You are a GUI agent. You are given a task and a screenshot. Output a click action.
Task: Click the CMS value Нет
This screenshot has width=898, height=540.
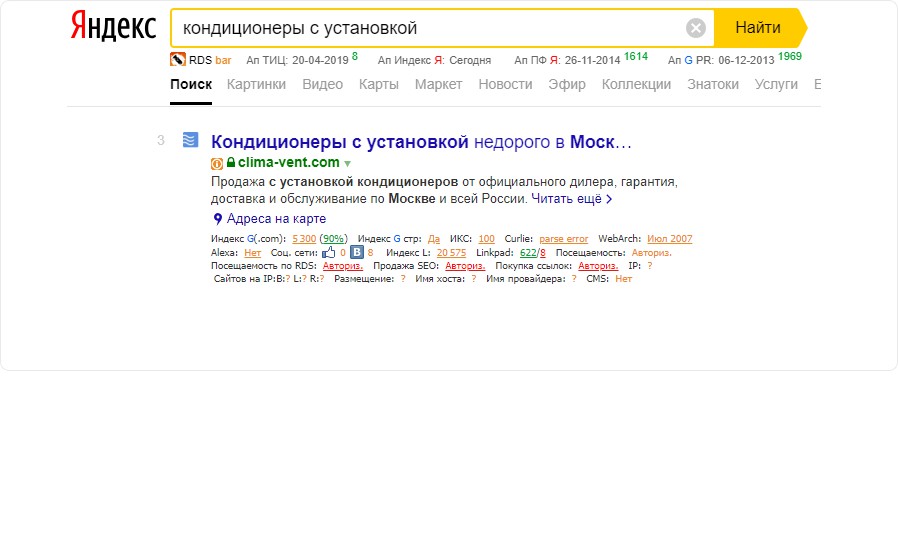pos(623,279)
